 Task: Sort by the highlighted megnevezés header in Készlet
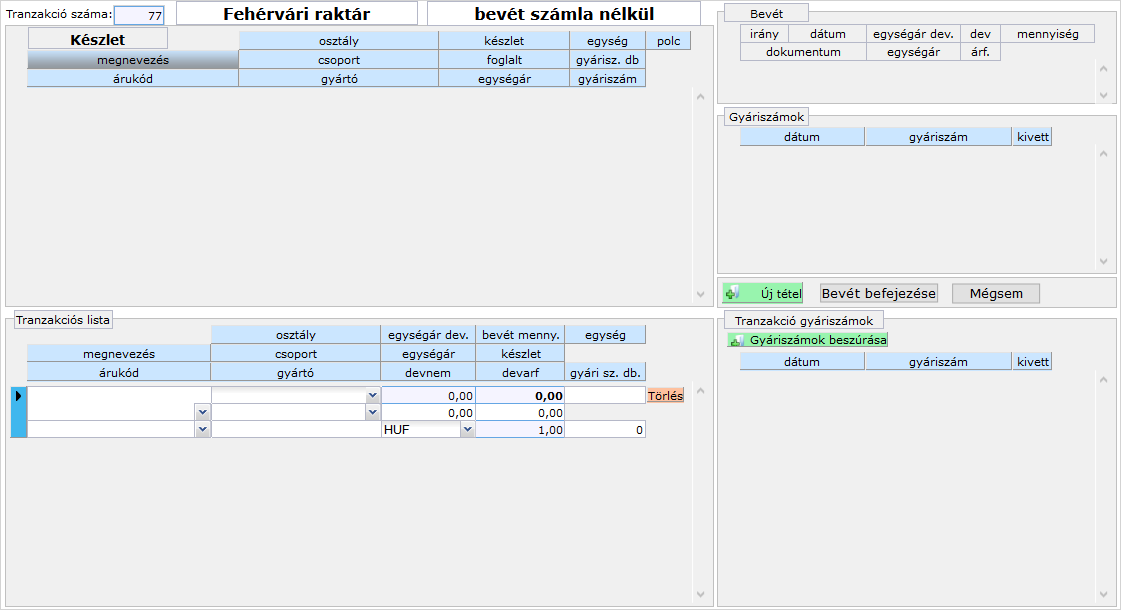(132, 60)
